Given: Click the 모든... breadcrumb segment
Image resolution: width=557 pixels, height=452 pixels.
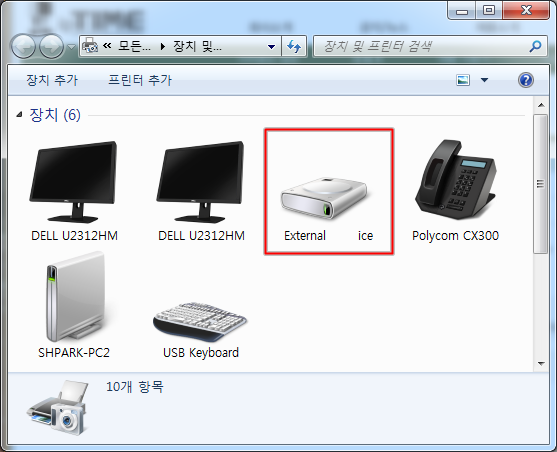Looking at the screenshot, I should point(134,46).
